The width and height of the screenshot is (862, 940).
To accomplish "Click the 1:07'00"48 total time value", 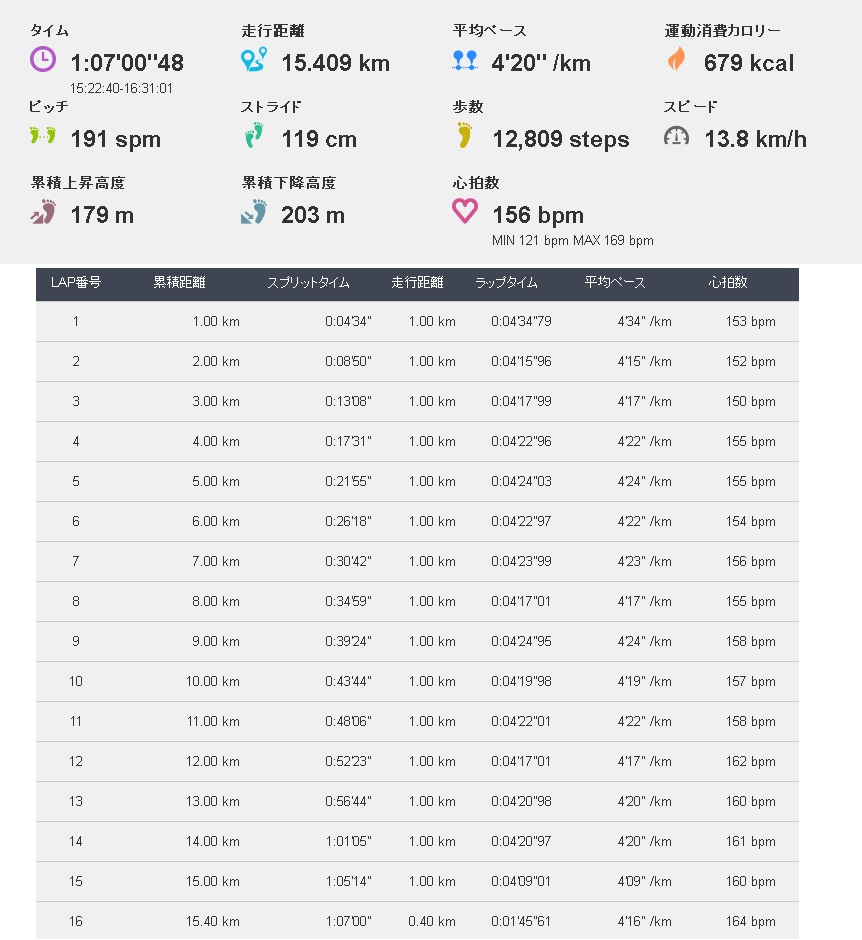I will [127, 63].
